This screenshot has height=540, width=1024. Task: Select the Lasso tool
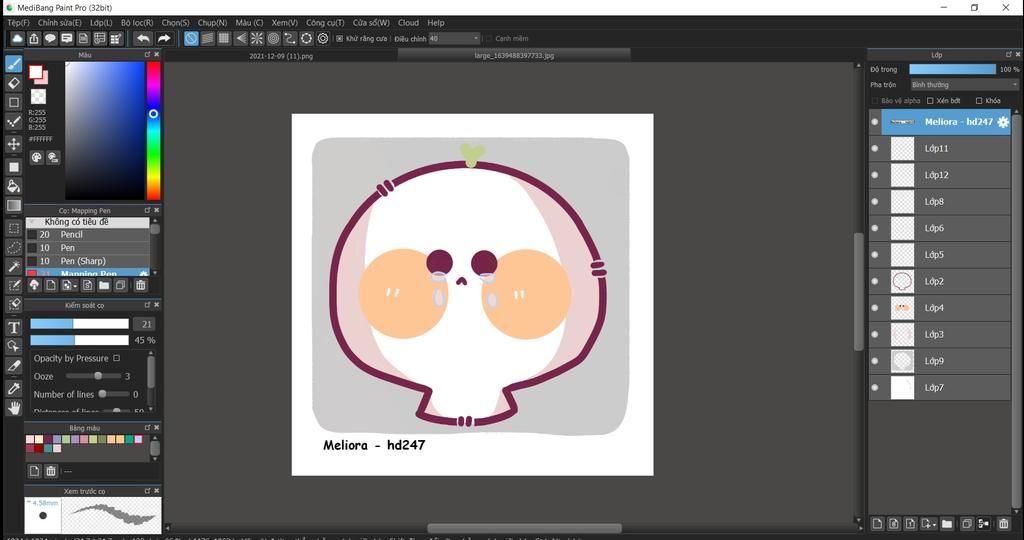click(14, 247)
